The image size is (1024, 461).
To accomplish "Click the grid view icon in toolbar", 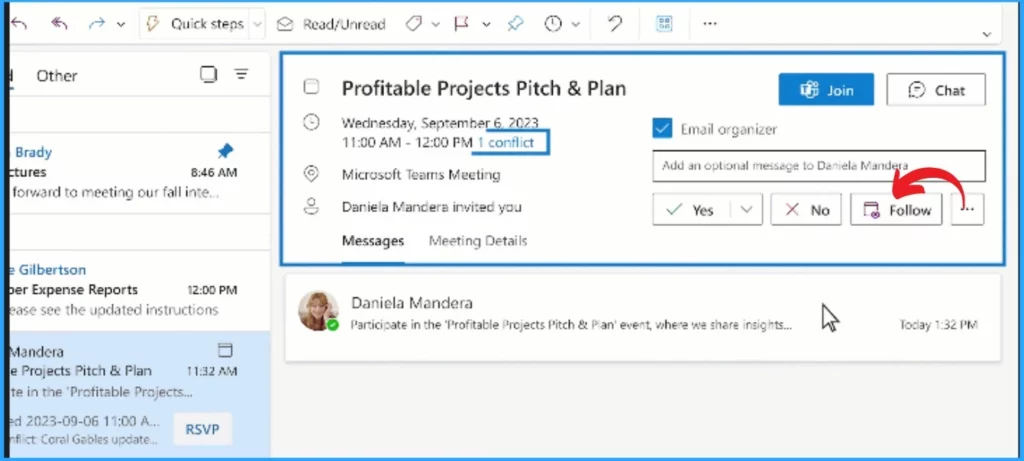I will (665, 24).
